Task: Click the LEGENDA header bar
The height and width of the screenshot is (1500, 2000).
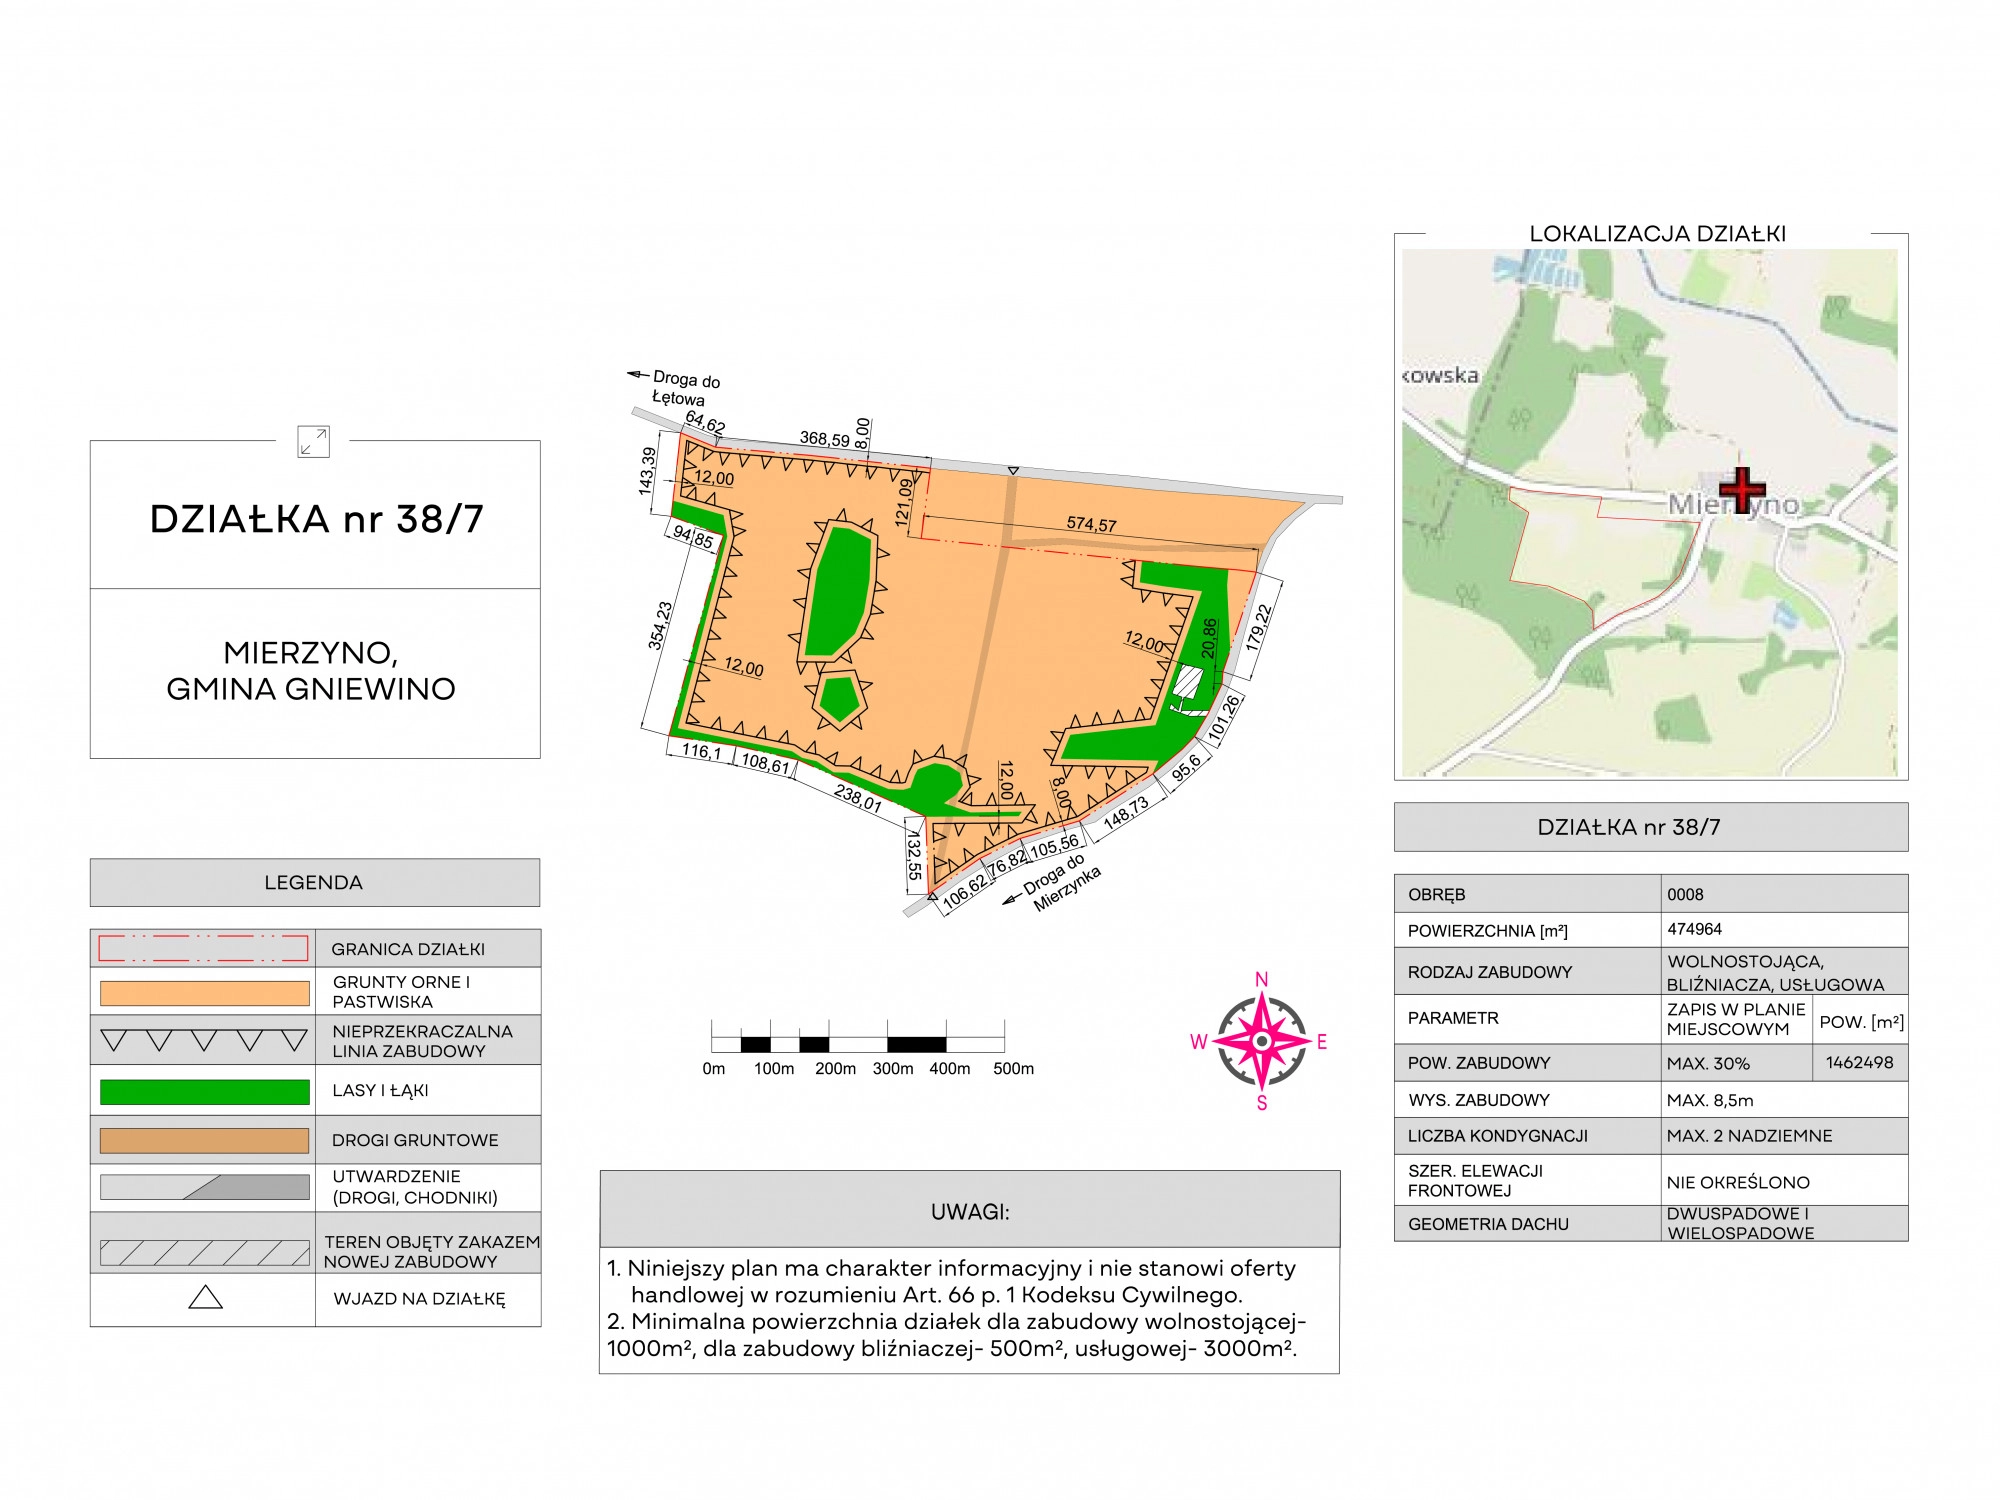Action: [314, 882]
